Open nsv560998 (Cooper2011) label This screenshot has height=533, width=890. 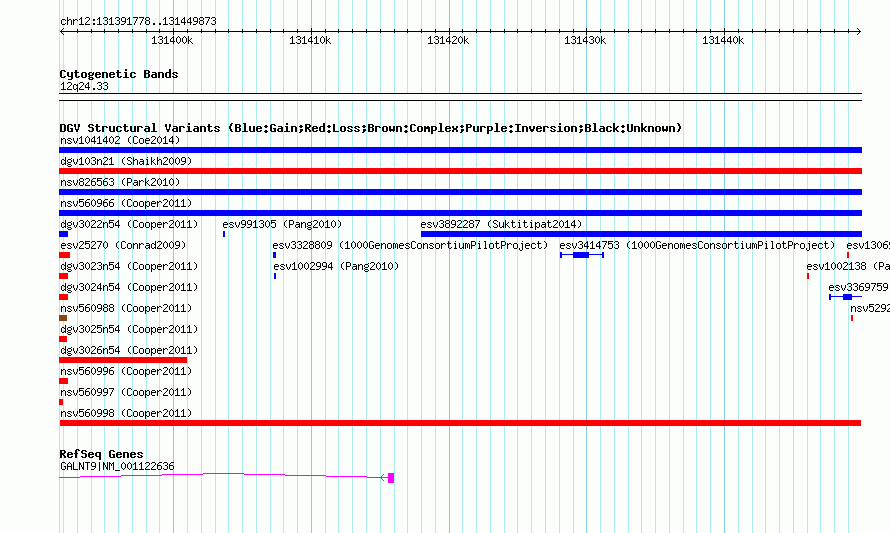pyautogui.click(x=126, y=413)
